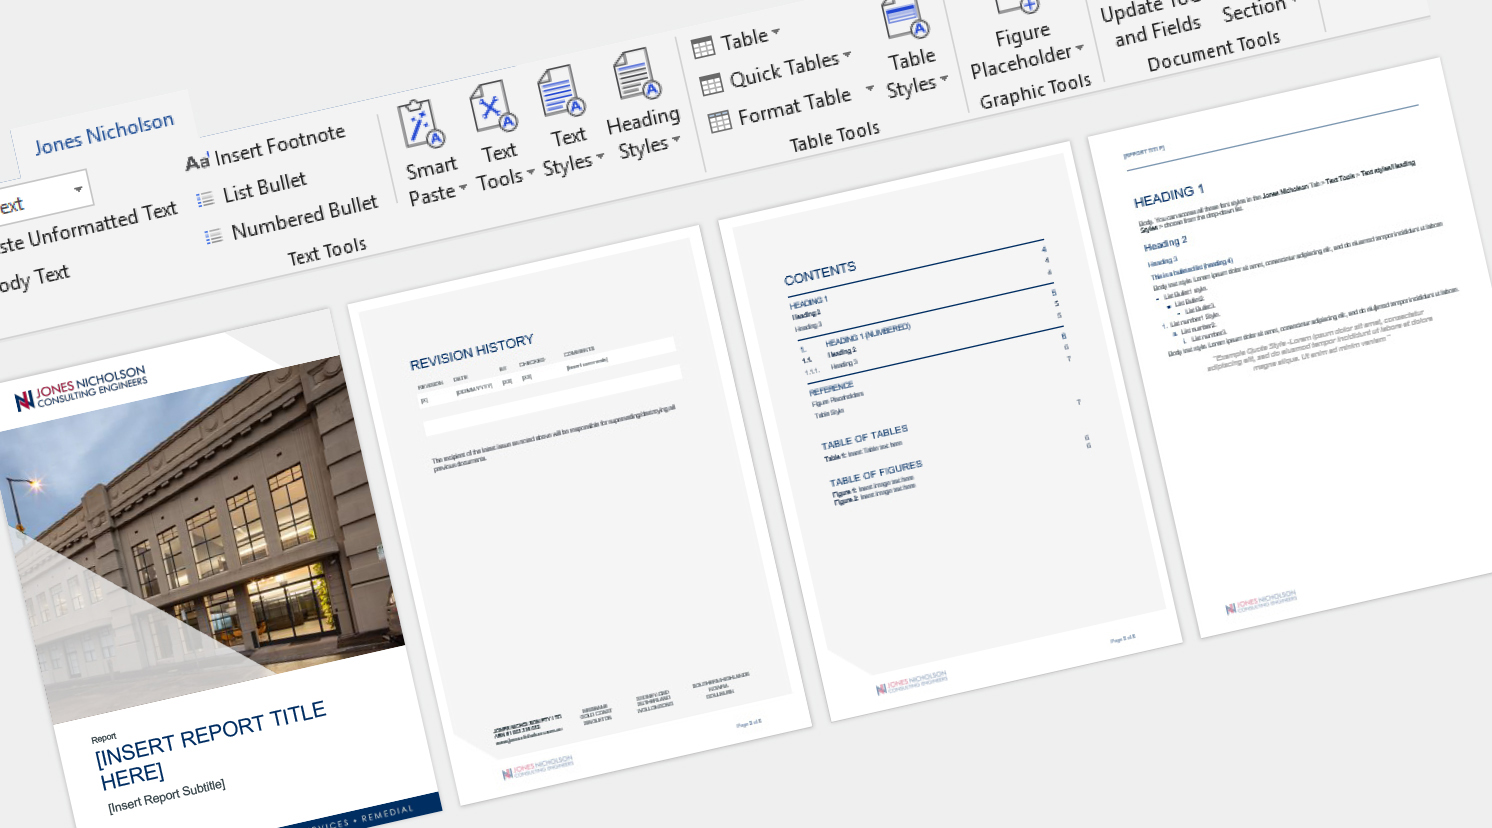Click the Smart Paste clipboard icon
The image size is (1492, 828).
point(421,125)
